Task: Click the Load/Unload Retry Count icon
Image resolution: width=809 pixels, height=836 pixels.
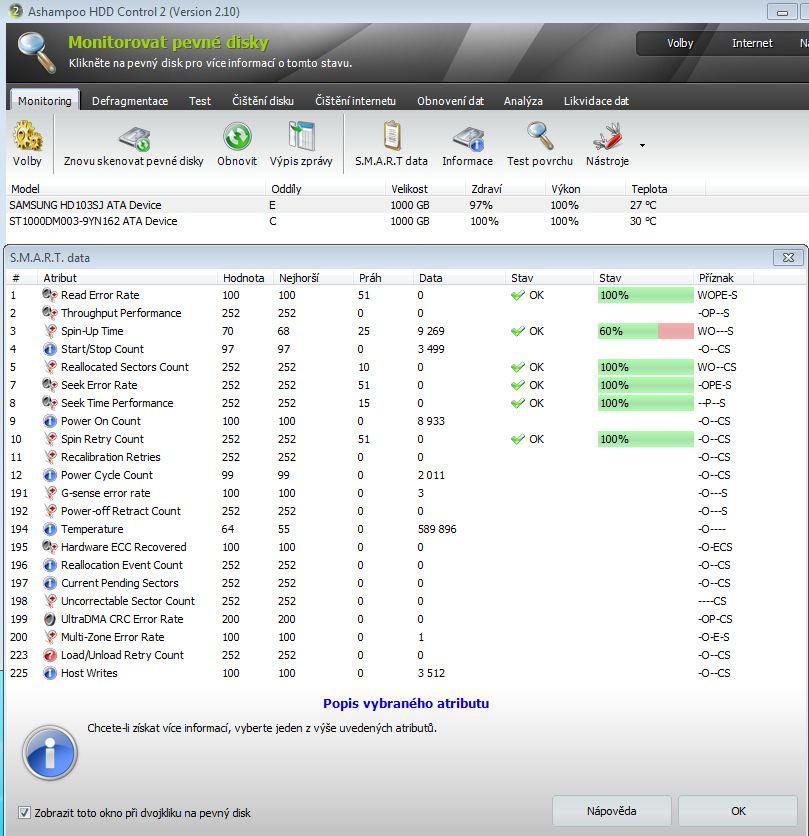Action: click(50, 655)
